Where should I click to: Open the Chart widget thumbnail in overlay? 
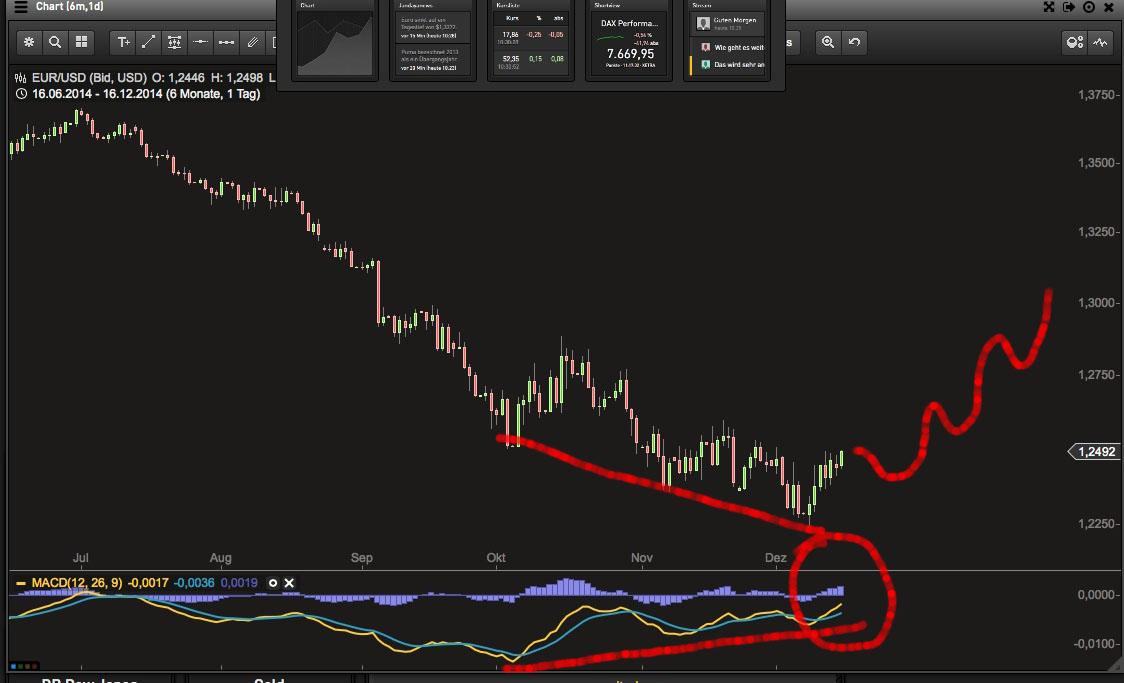(335, 39)
